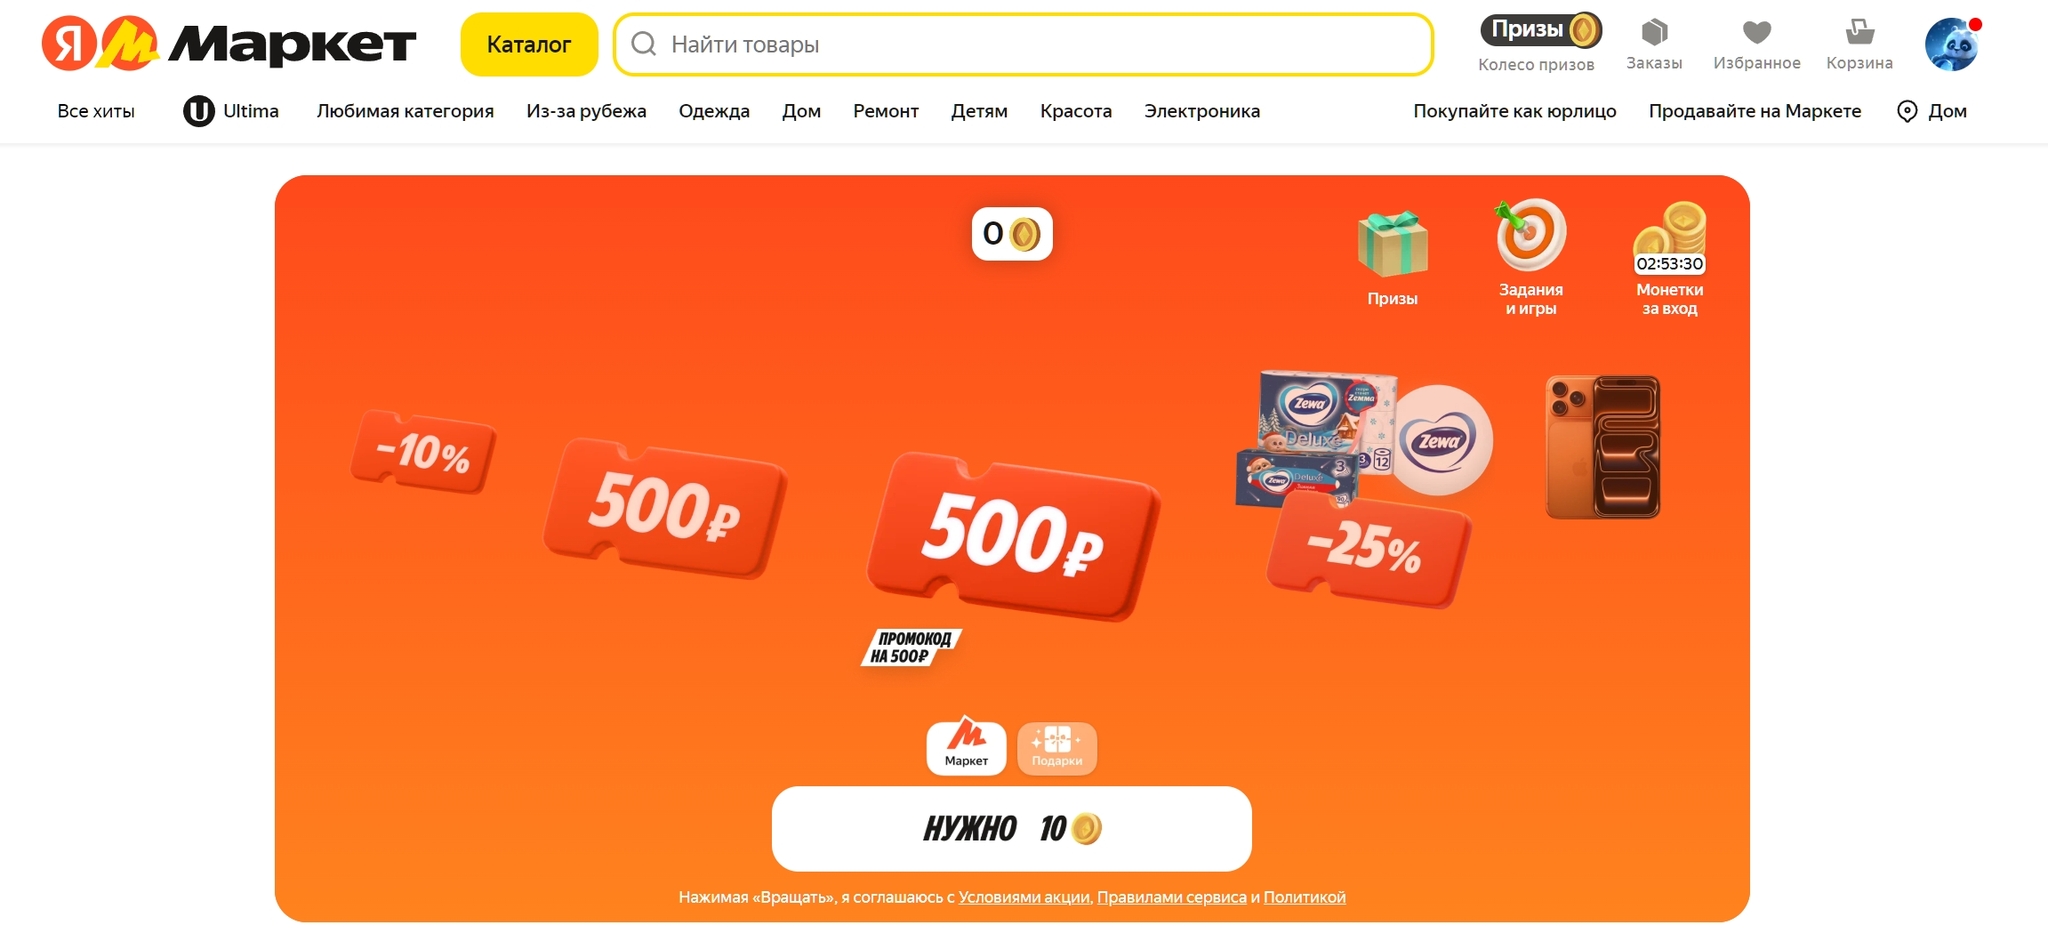Open the Prize wheel coin badge
This screenshot has height=949, width=2048.
(1541, 30)
